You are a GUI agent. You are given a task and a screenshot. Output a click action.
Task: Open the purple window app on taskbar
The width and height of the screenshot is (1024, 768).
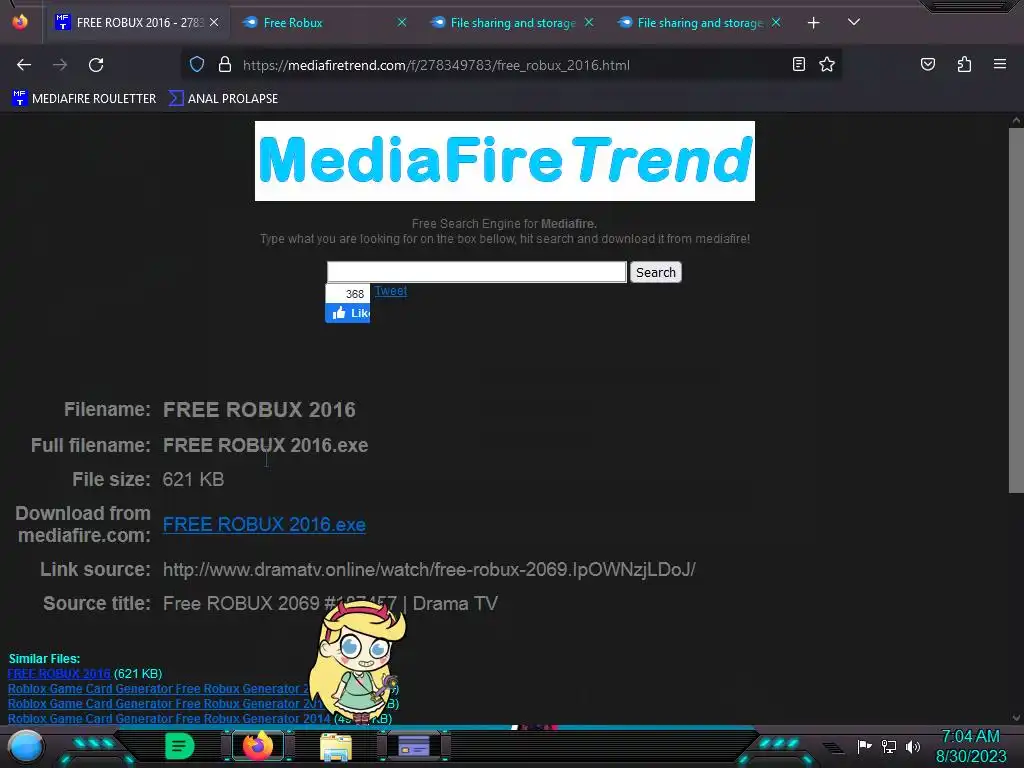414,746
